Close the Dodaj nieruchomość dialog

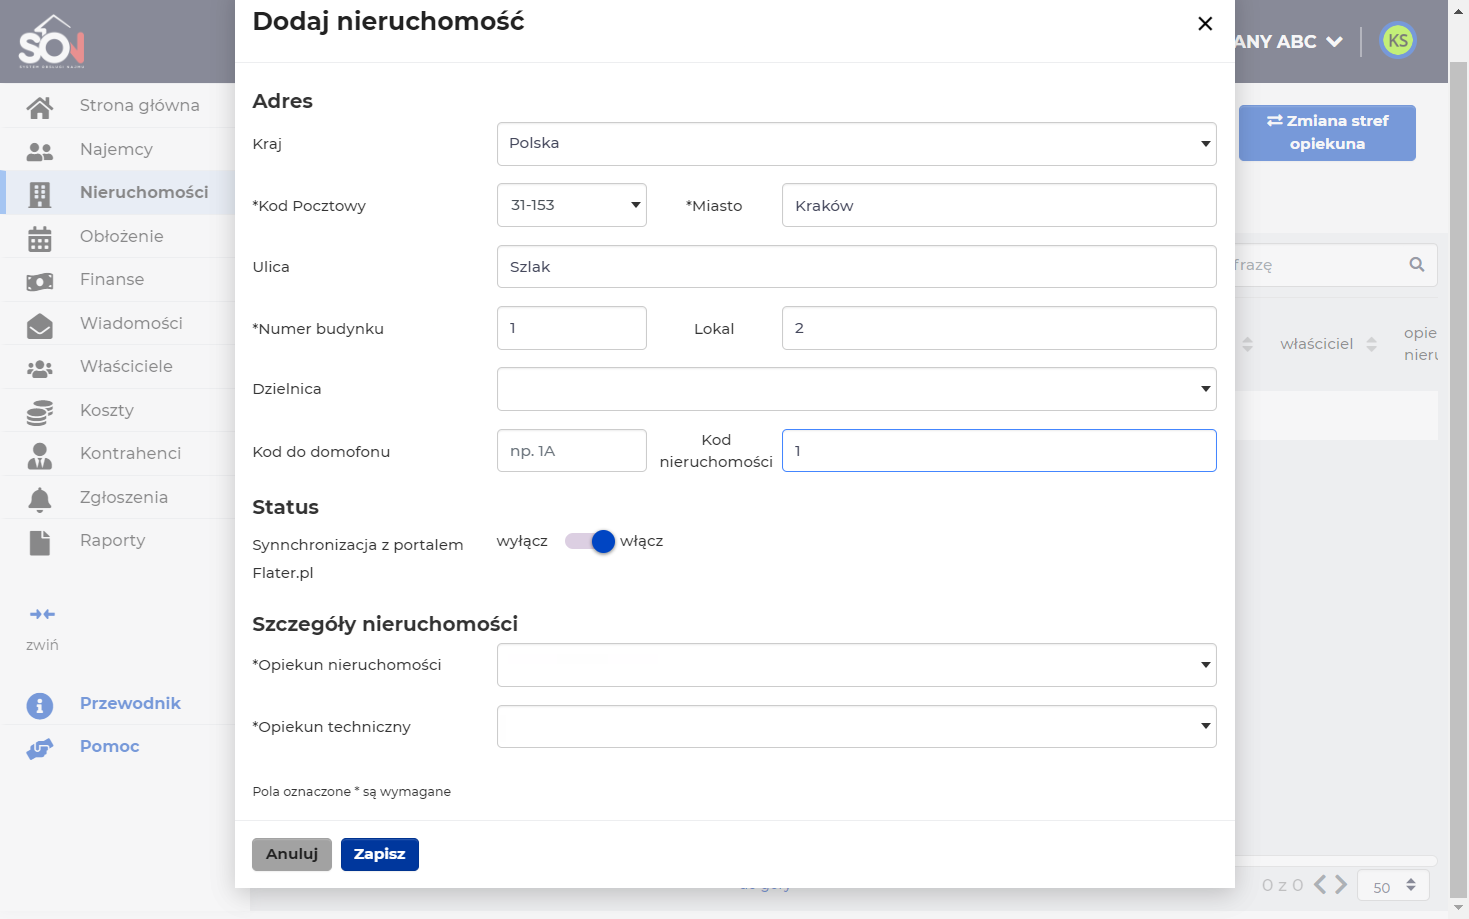1205,23
